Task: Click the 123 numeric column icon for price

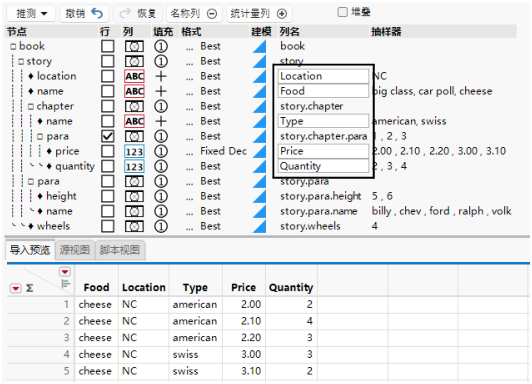Action: click(x=134, y=151)
